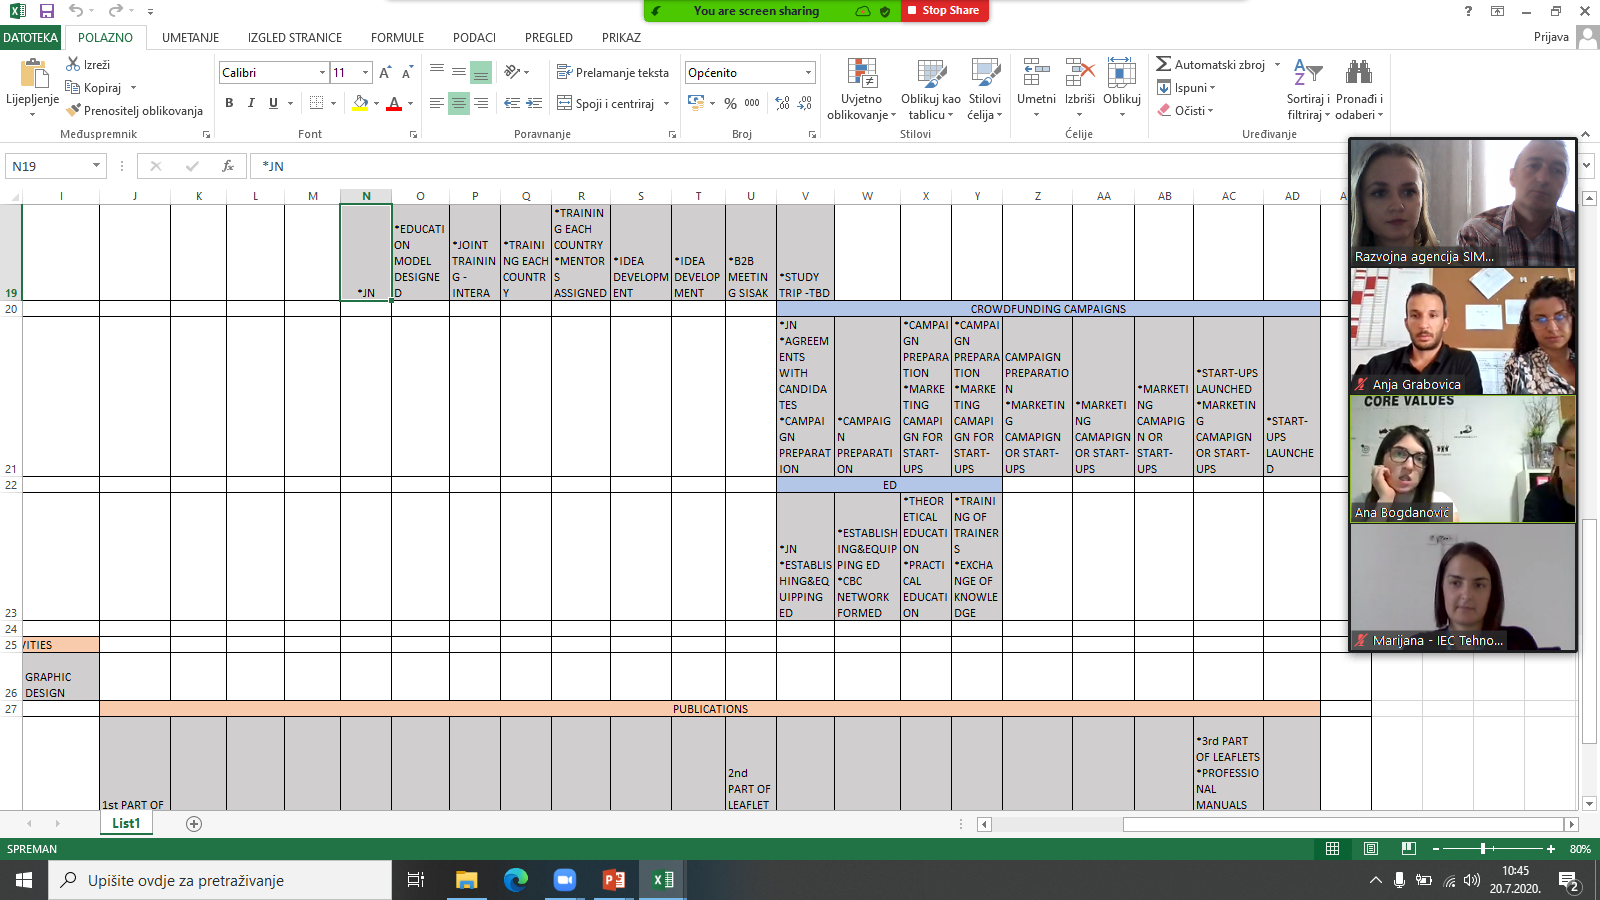1600x900 pixels.
Task: Click the percent style icon
Action: coord(730,103)
